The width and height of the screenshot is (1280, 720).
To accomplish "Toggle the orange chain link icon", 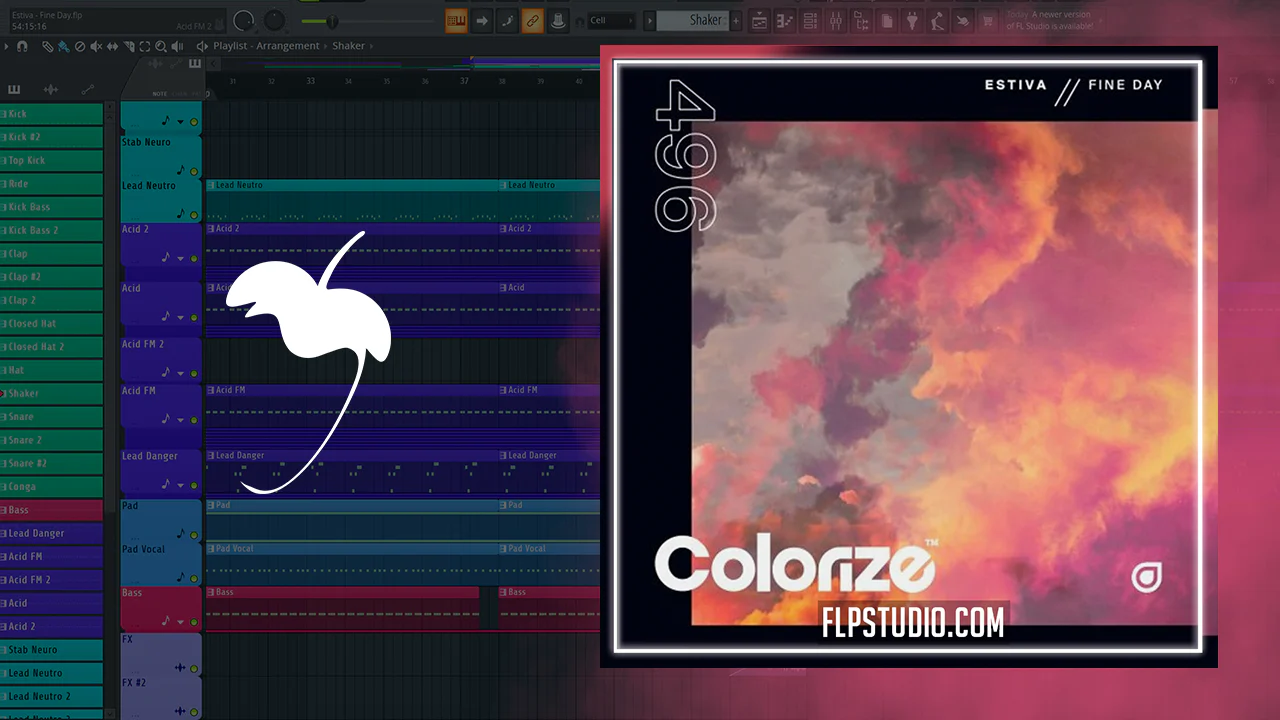I will [532, 20].
